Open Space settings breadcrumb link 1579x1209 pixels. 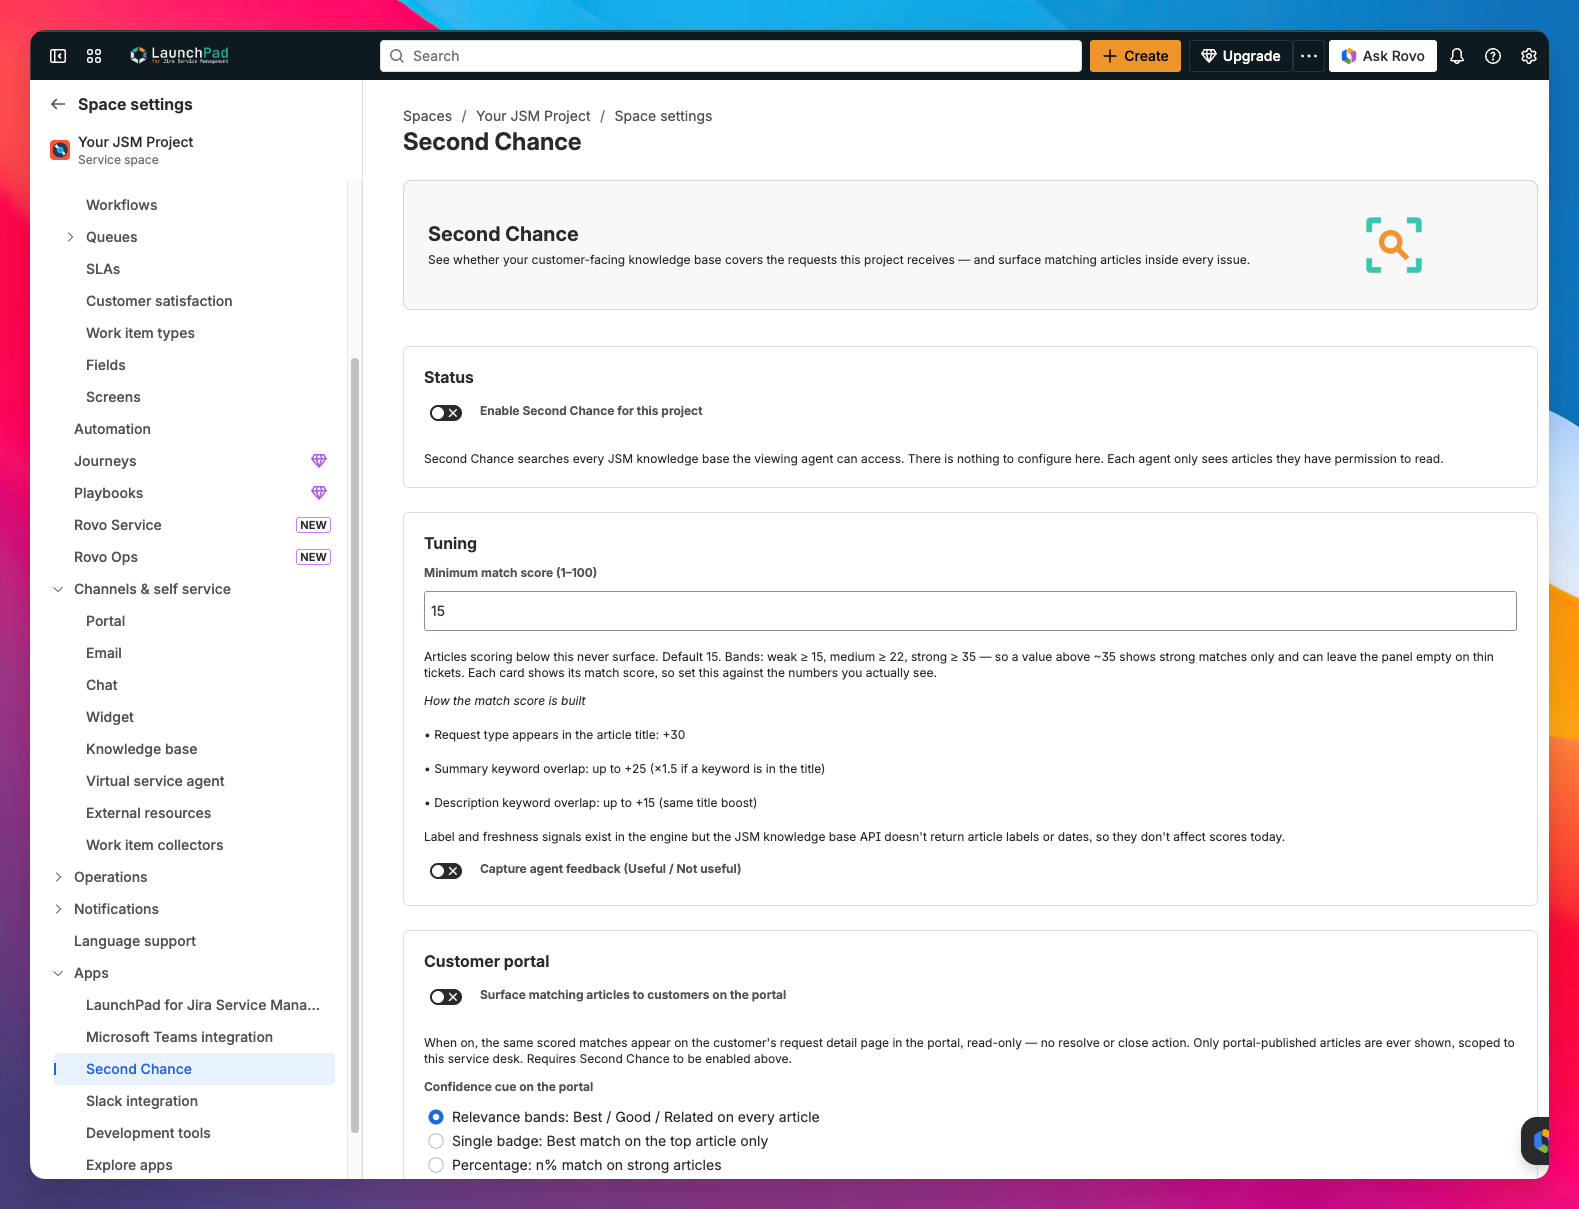(x=663, y=116)
